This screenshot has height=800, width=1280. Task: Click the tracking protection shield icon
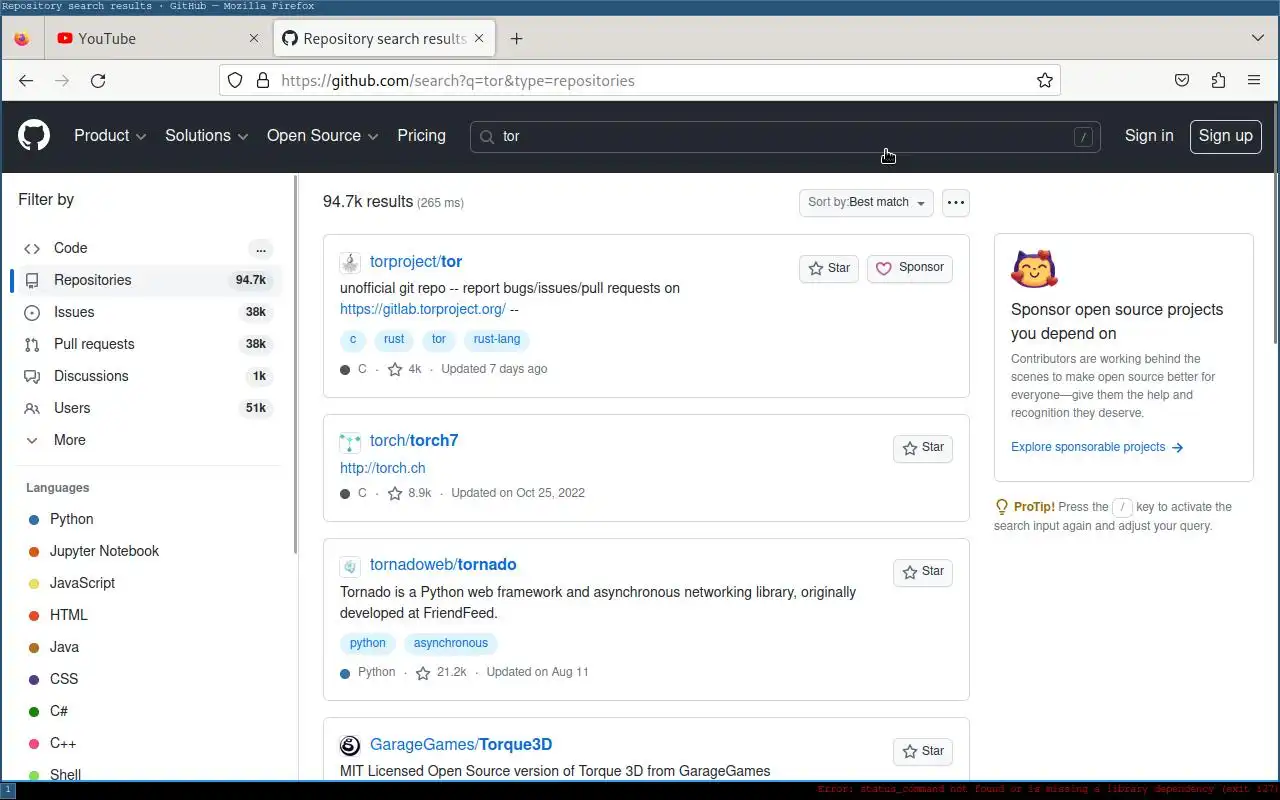point(235,81)
